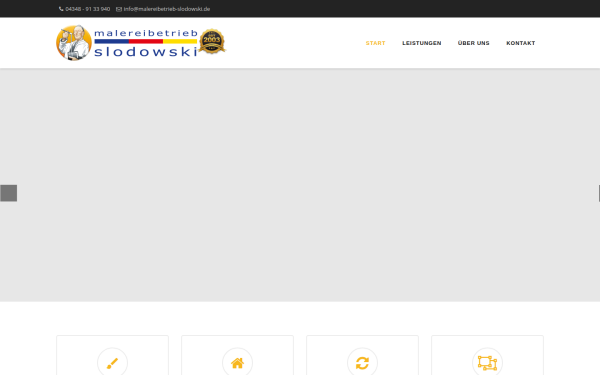Viewport: 600px width, 375px height.
Task: Click the object group service icon
Action: (x=487, y=363)
